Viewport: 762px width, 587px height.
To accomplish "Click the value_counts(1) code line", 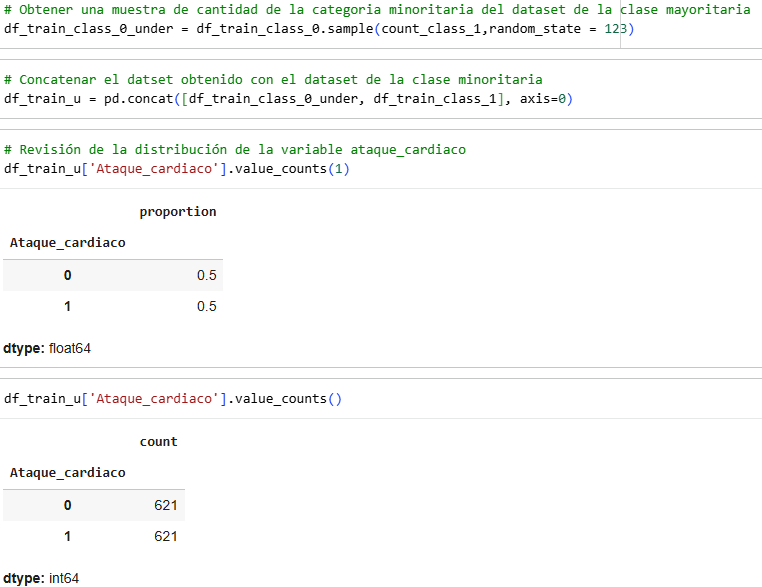I will 177,169.
